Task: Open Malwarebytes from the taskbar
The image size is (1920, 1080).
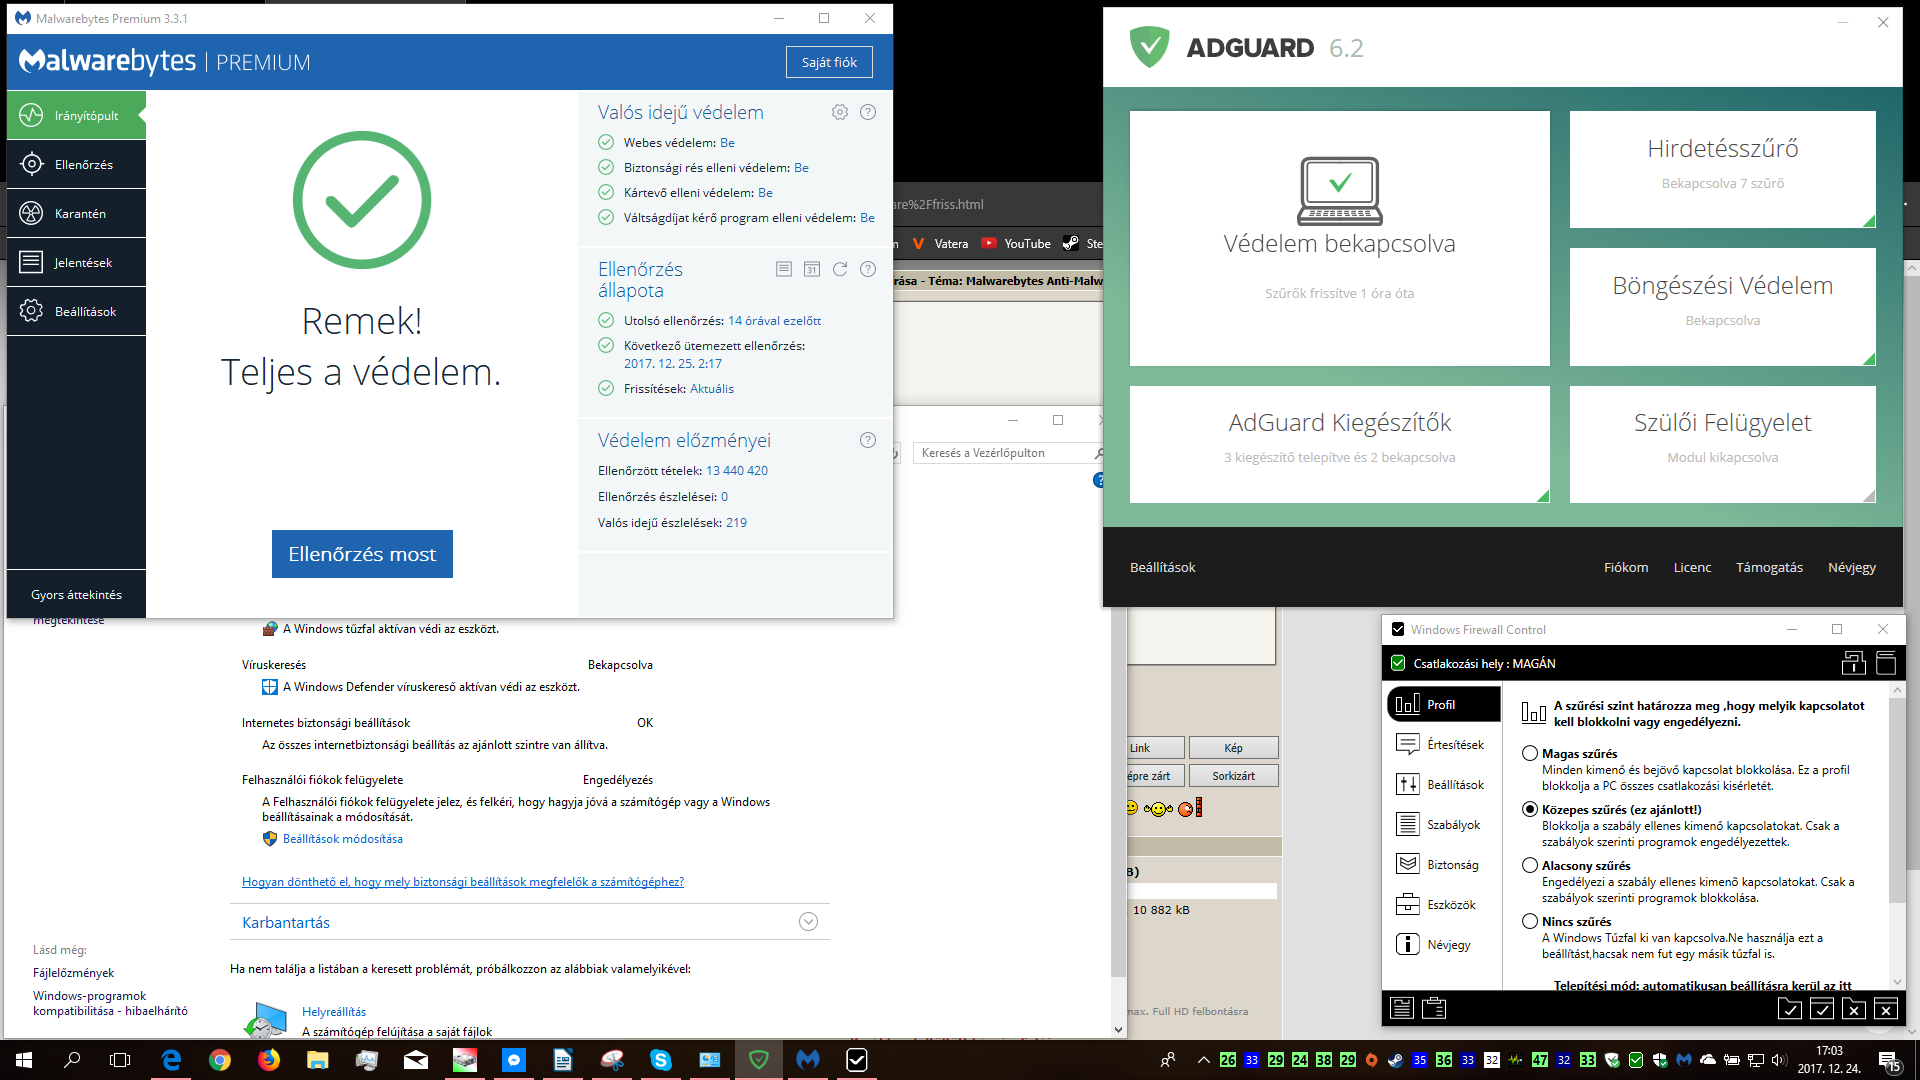Action: coord(808,1060)
